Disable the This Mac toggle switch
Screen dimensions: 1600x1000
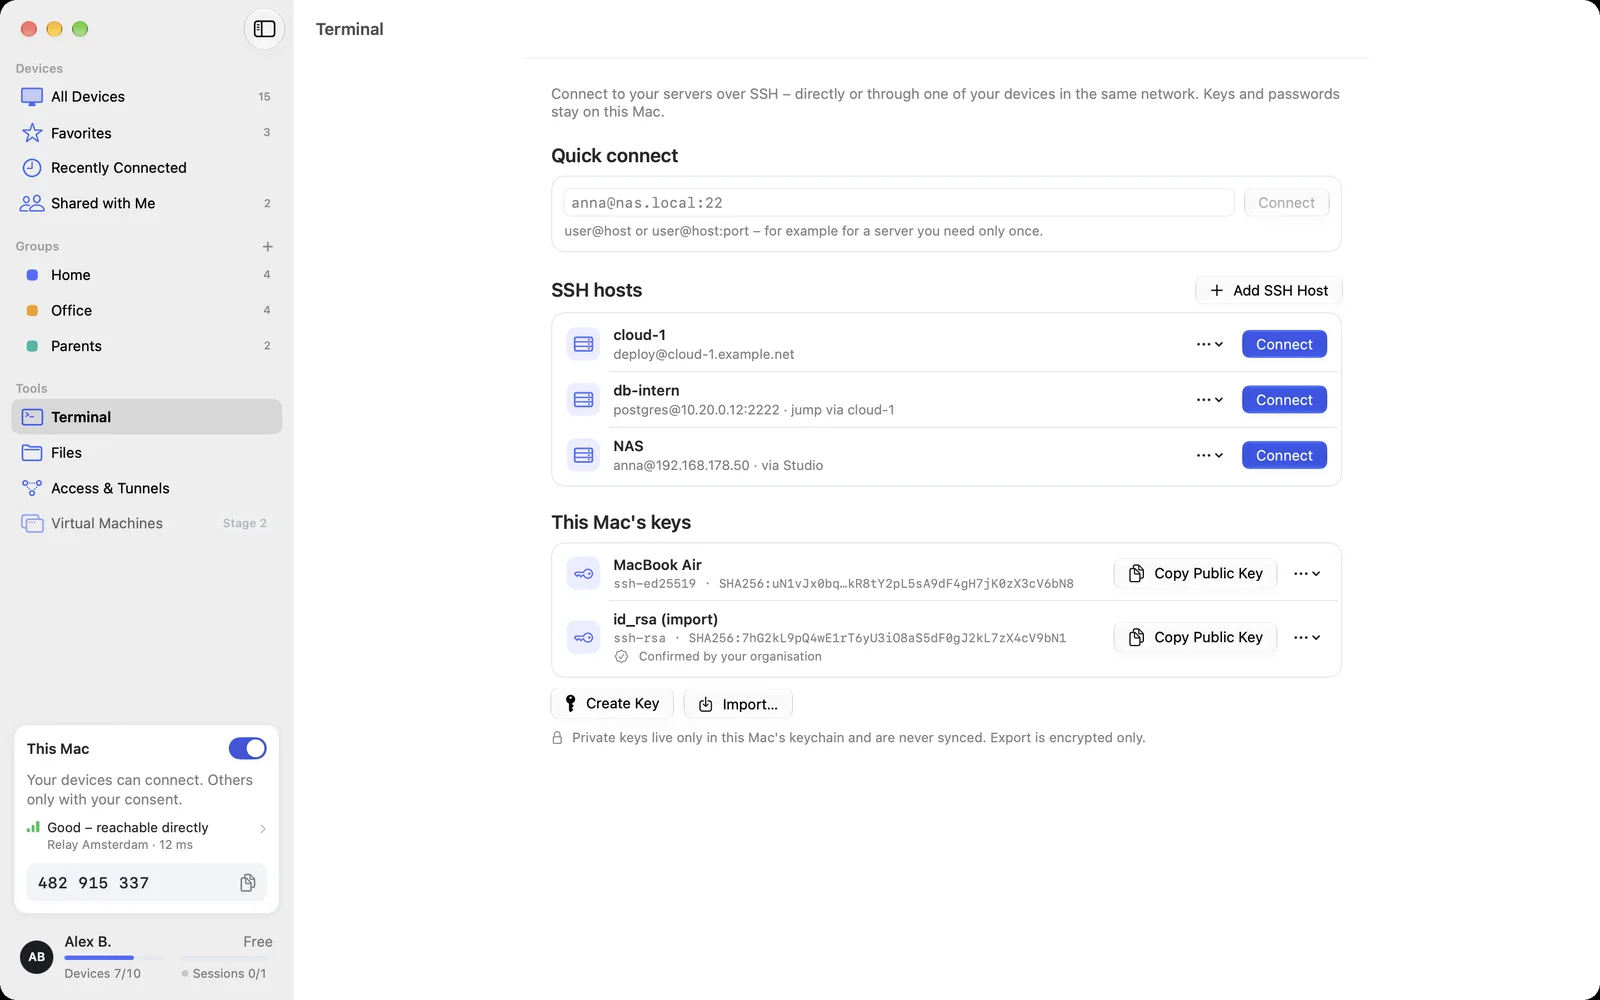[x=247, y=748]
